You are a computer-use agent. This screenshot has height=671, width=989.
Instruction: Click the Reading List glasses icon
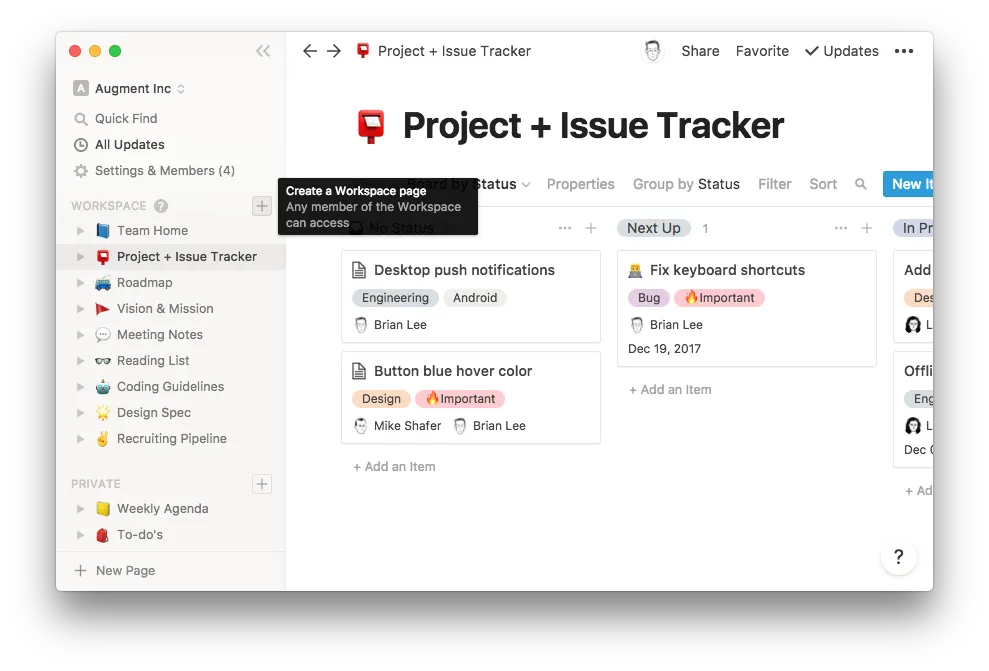pyautogui.click(x=103, y=361)
